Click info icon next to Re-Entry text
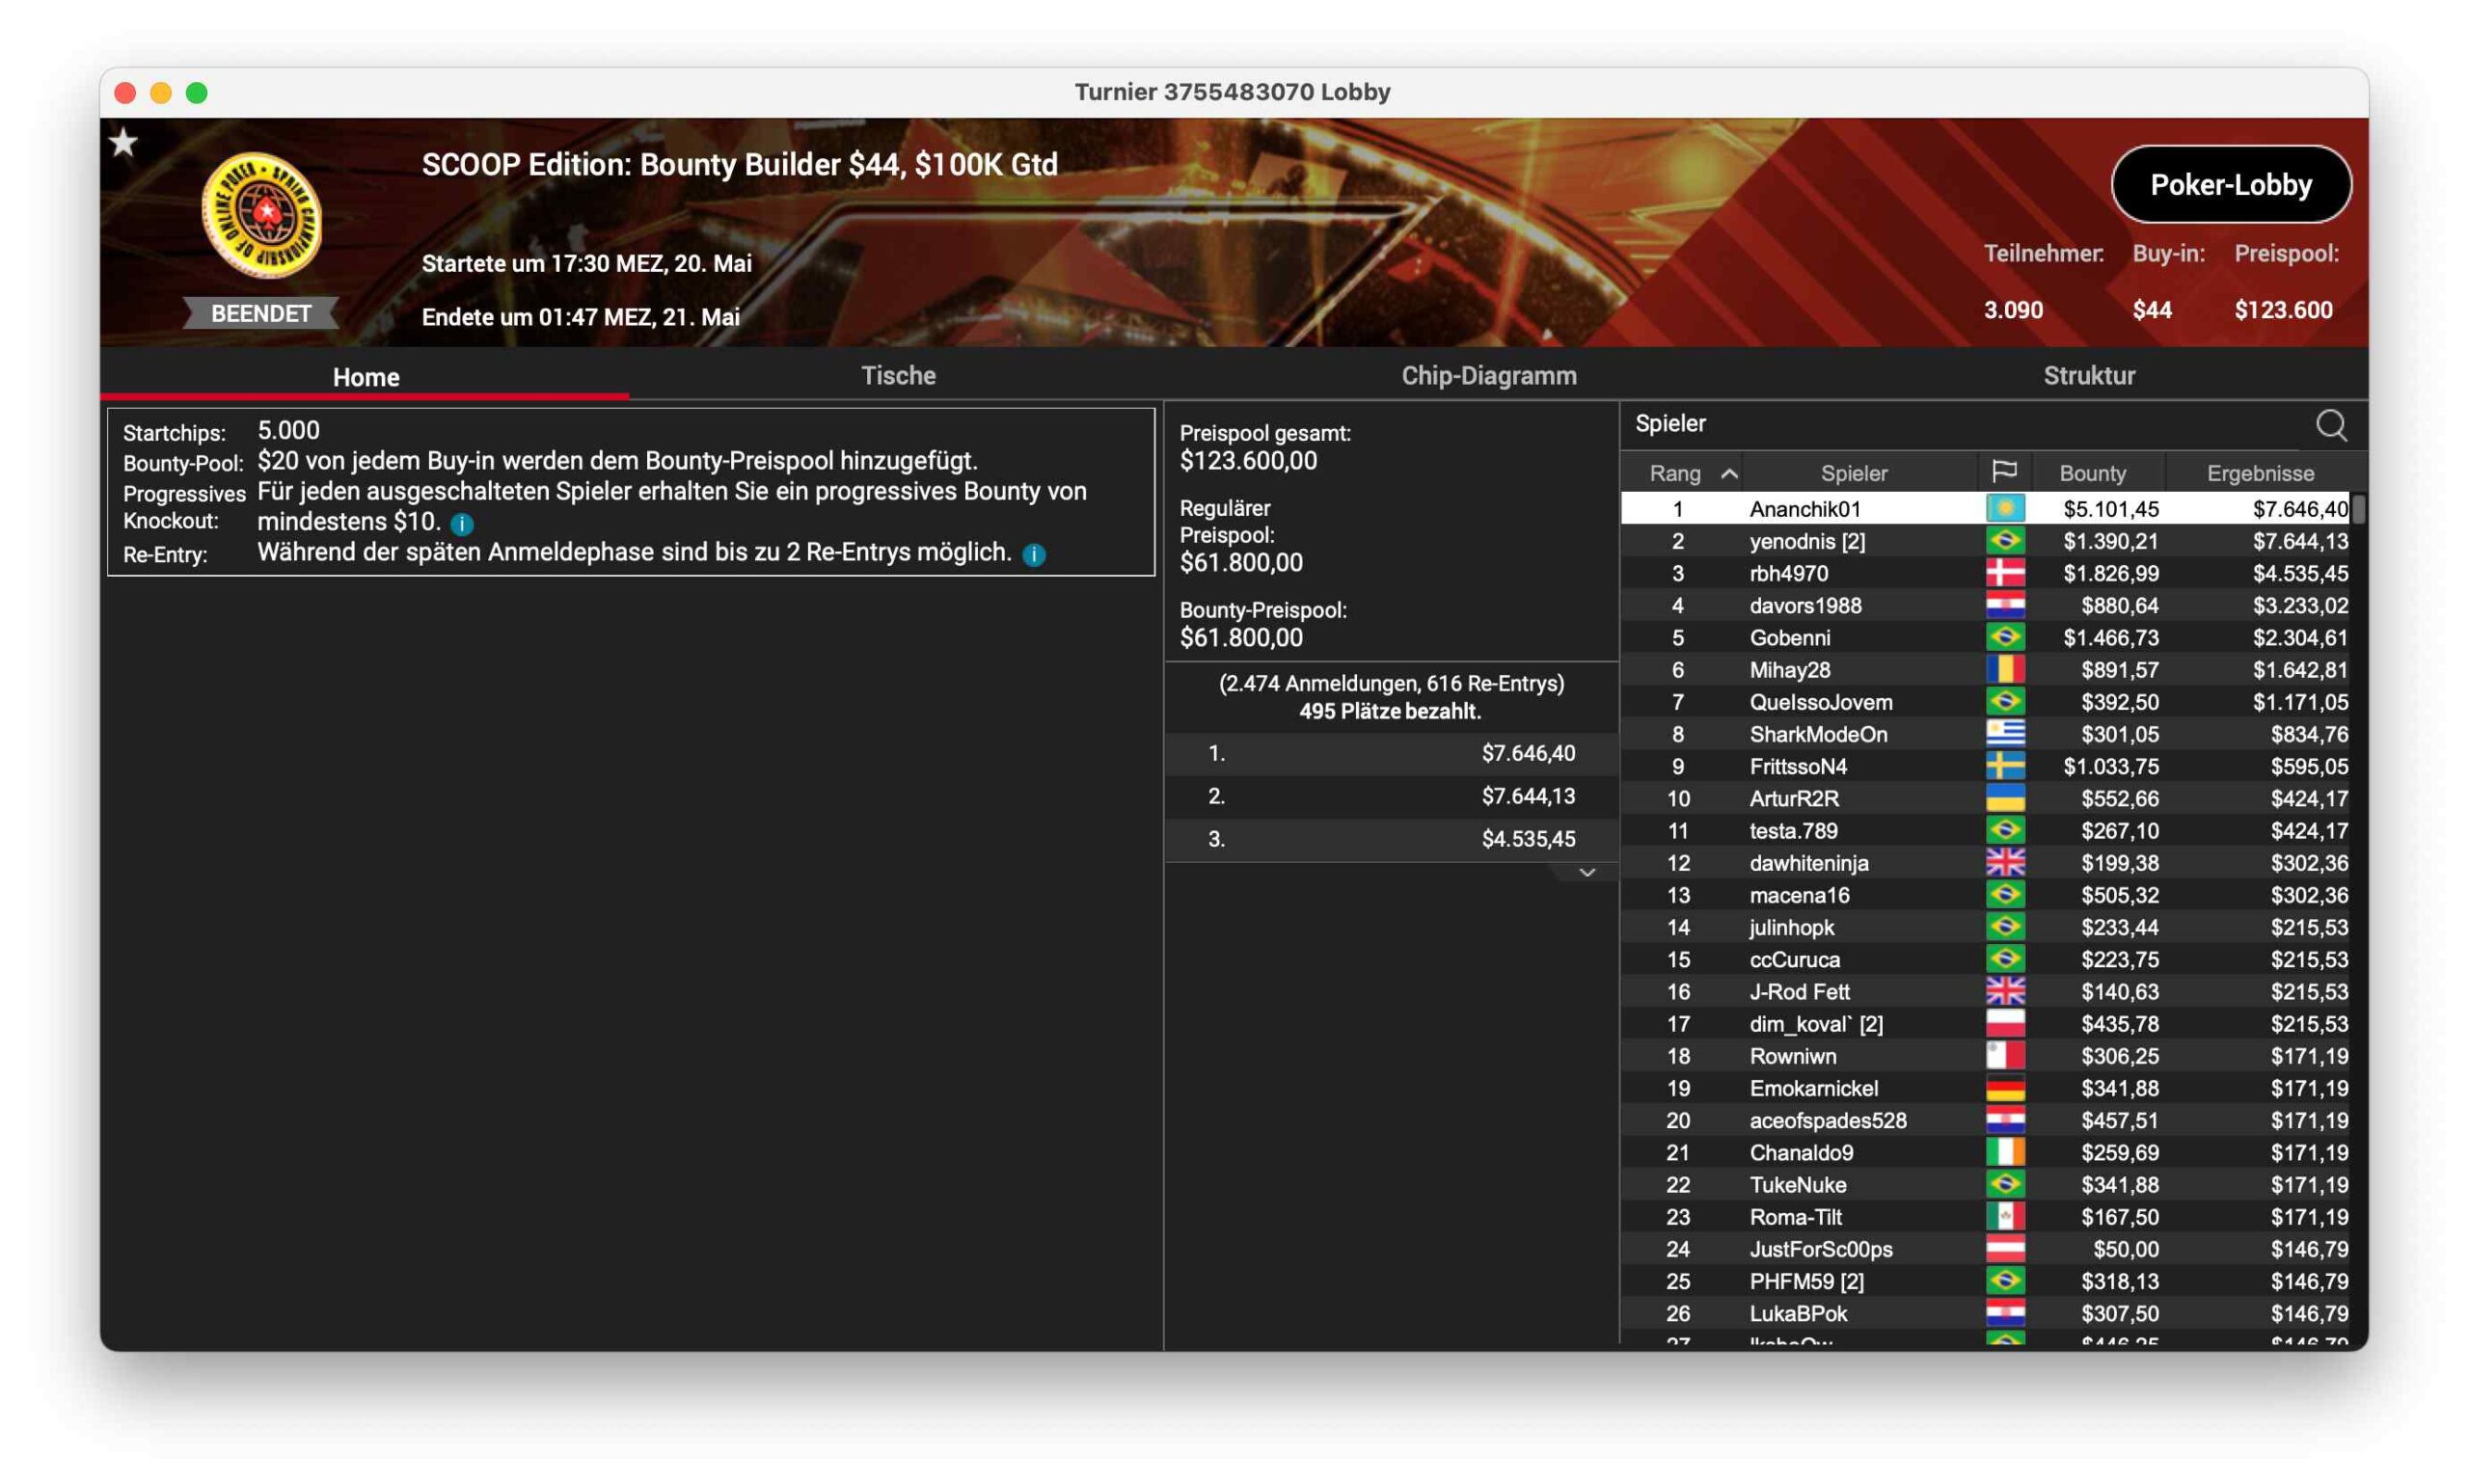The height and width of the screenshot is (1484, 2469). coord(1034,554)
